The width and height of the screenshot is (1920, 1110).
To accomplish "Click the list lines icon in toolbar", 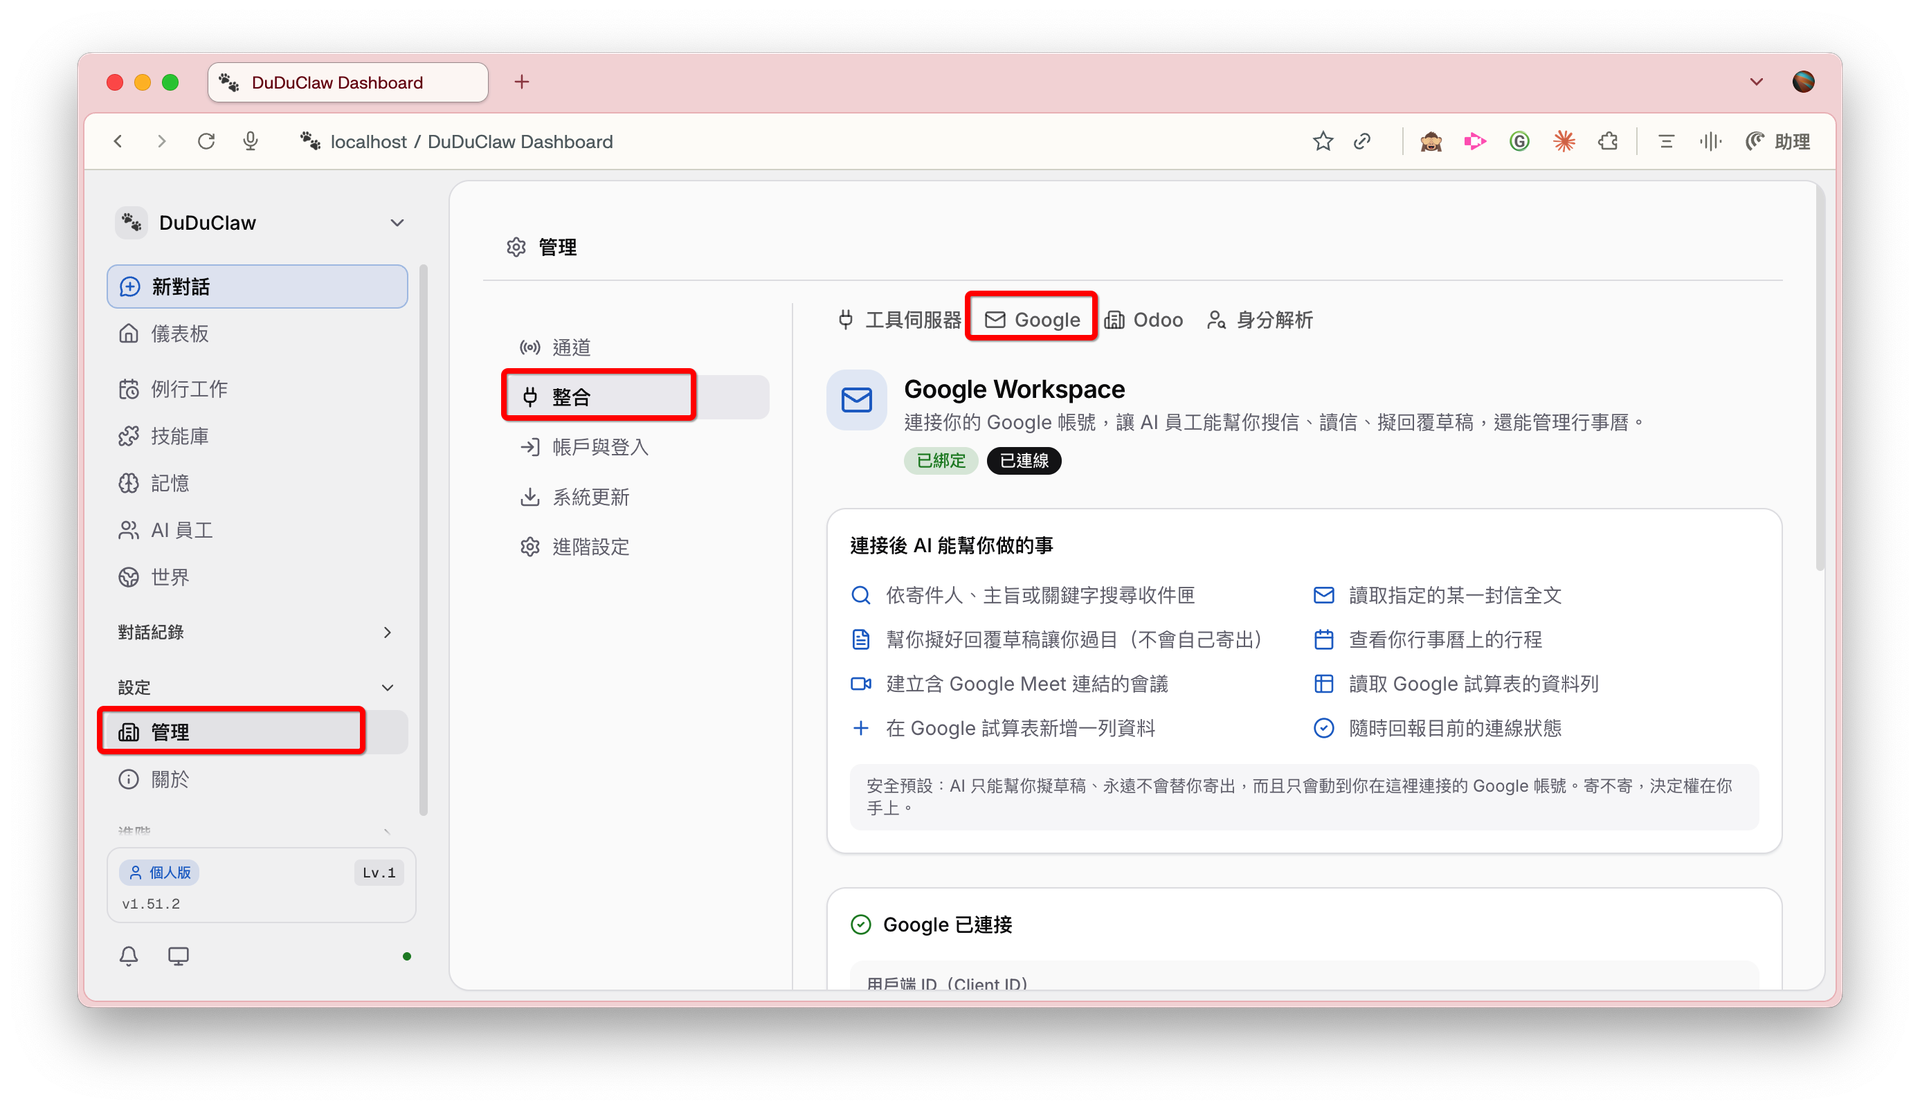I will click(x=1666, y=142).
